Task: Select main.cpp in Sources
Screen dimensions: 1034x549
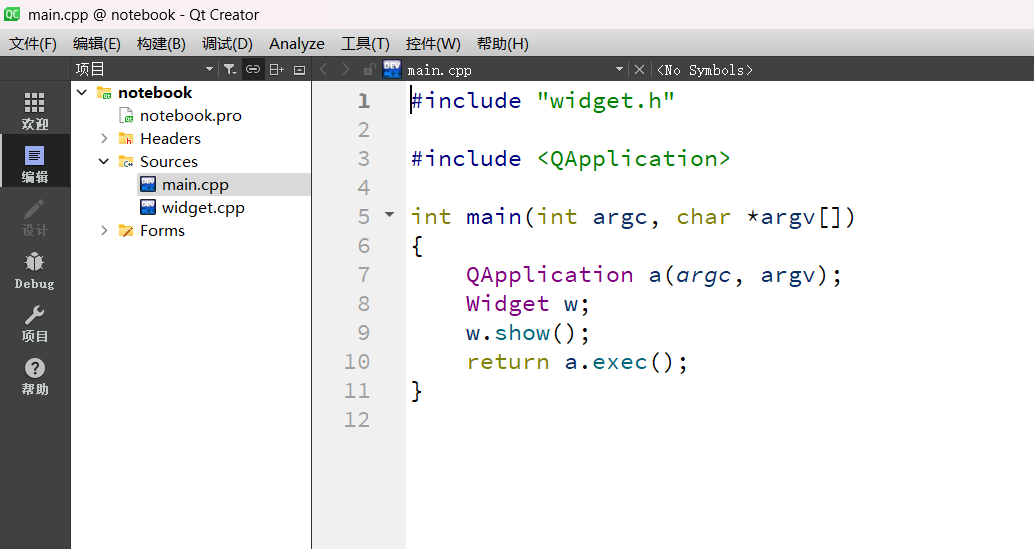Action: pos(195,185)
